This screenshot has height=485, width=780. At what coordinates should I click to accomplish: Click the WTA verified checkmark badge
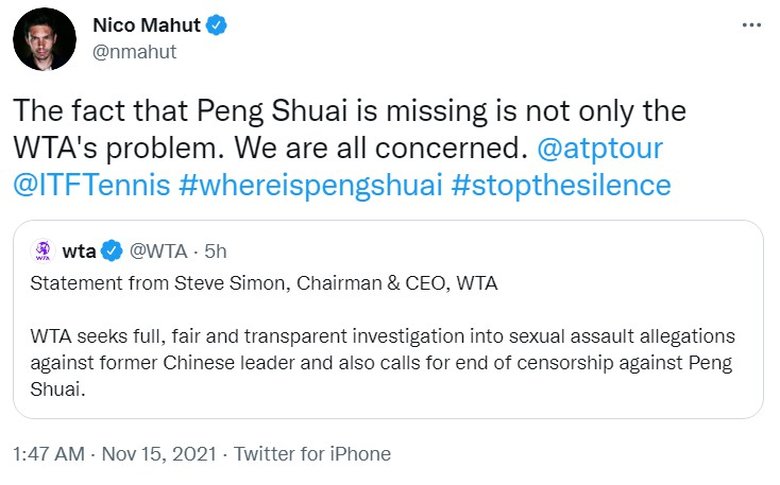(x=114, y=250)
